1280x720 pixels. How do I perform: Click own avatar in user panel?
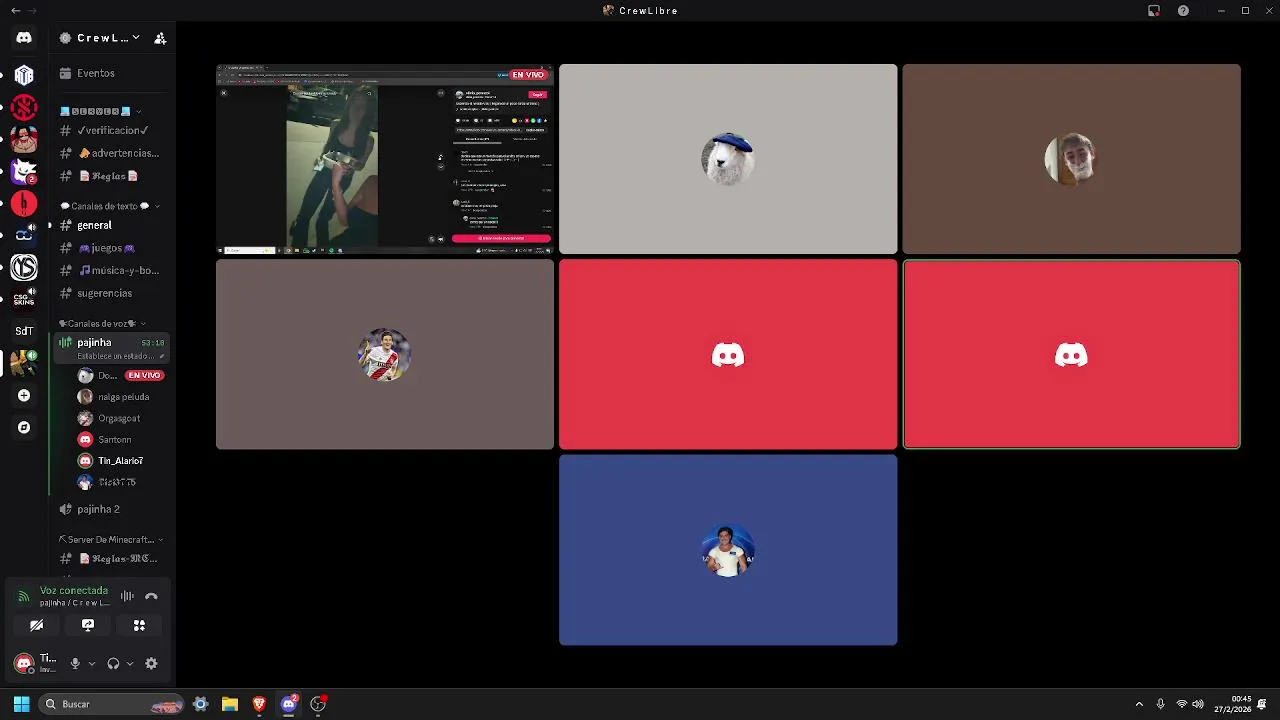[24, 663]
